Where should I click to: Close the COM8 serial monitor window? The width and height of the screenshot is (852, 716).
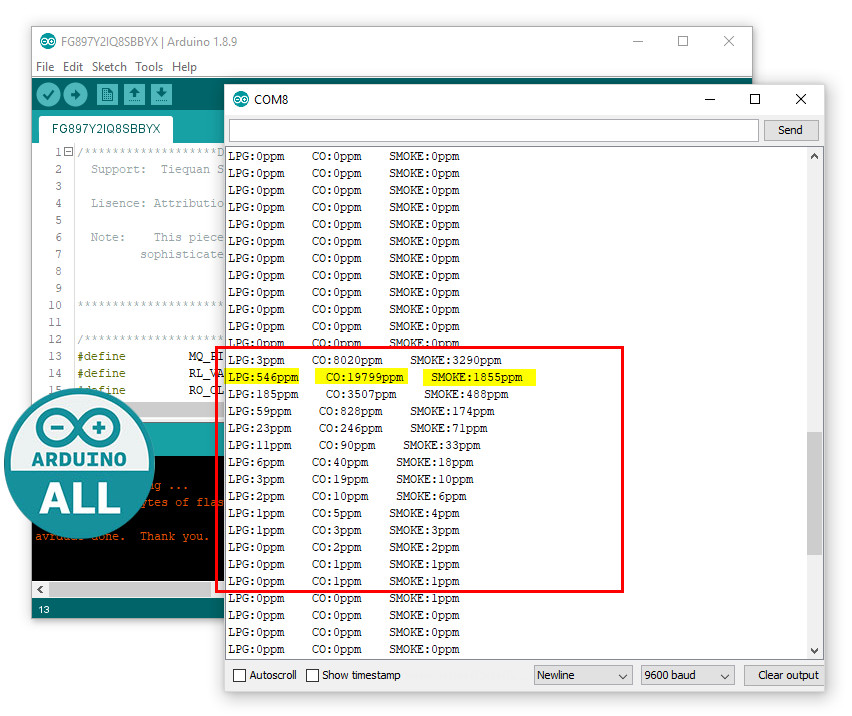coord(801,99)
